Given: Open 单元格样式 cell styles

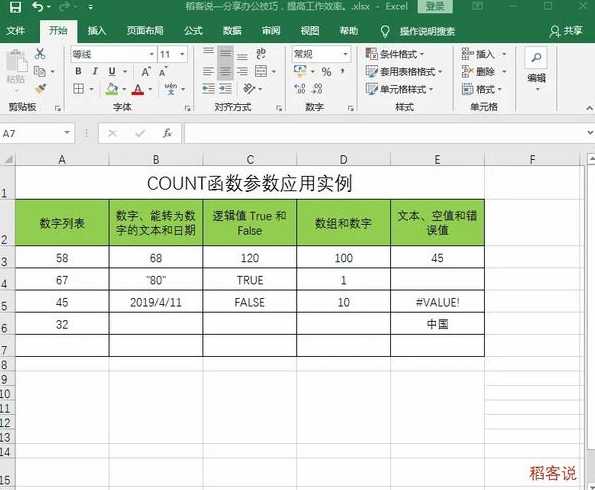Looking at the screenshot, I should pyautogui.click(x=399, y=90).
